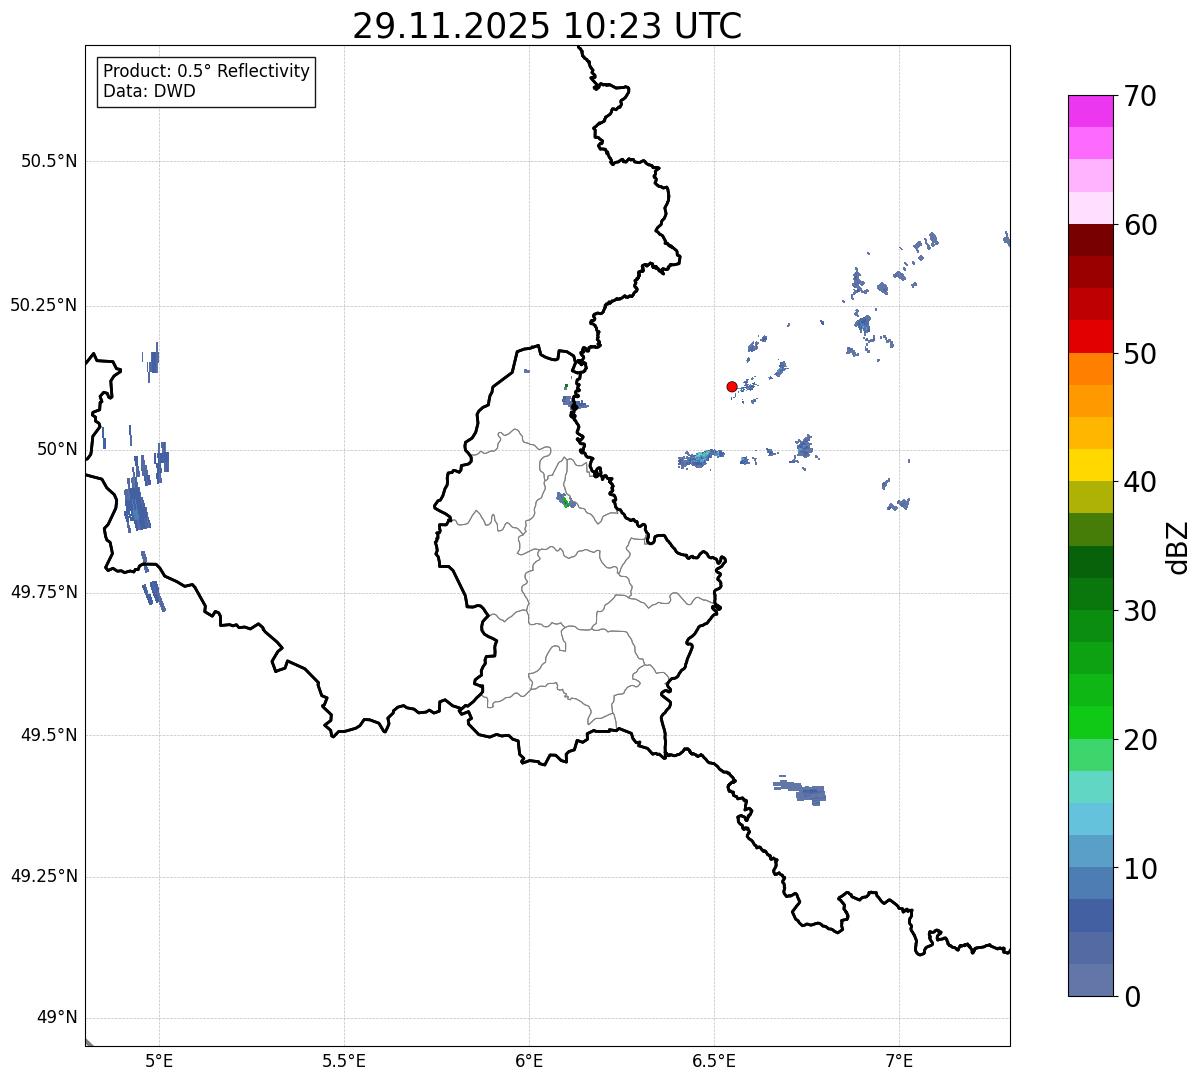Click the 29.11.2025 10:23 UTC title
The height and width of the screenshot is (1081, 1202).
click(547, 26)
